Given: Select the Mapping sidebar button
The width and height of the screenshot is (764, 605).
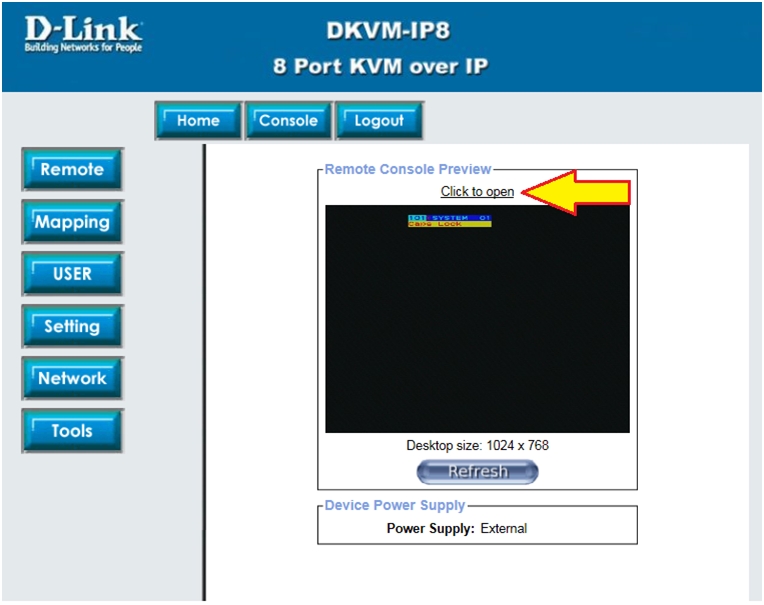Looking at the screenshot, I should pyautogui.click(x=72, y=222).
